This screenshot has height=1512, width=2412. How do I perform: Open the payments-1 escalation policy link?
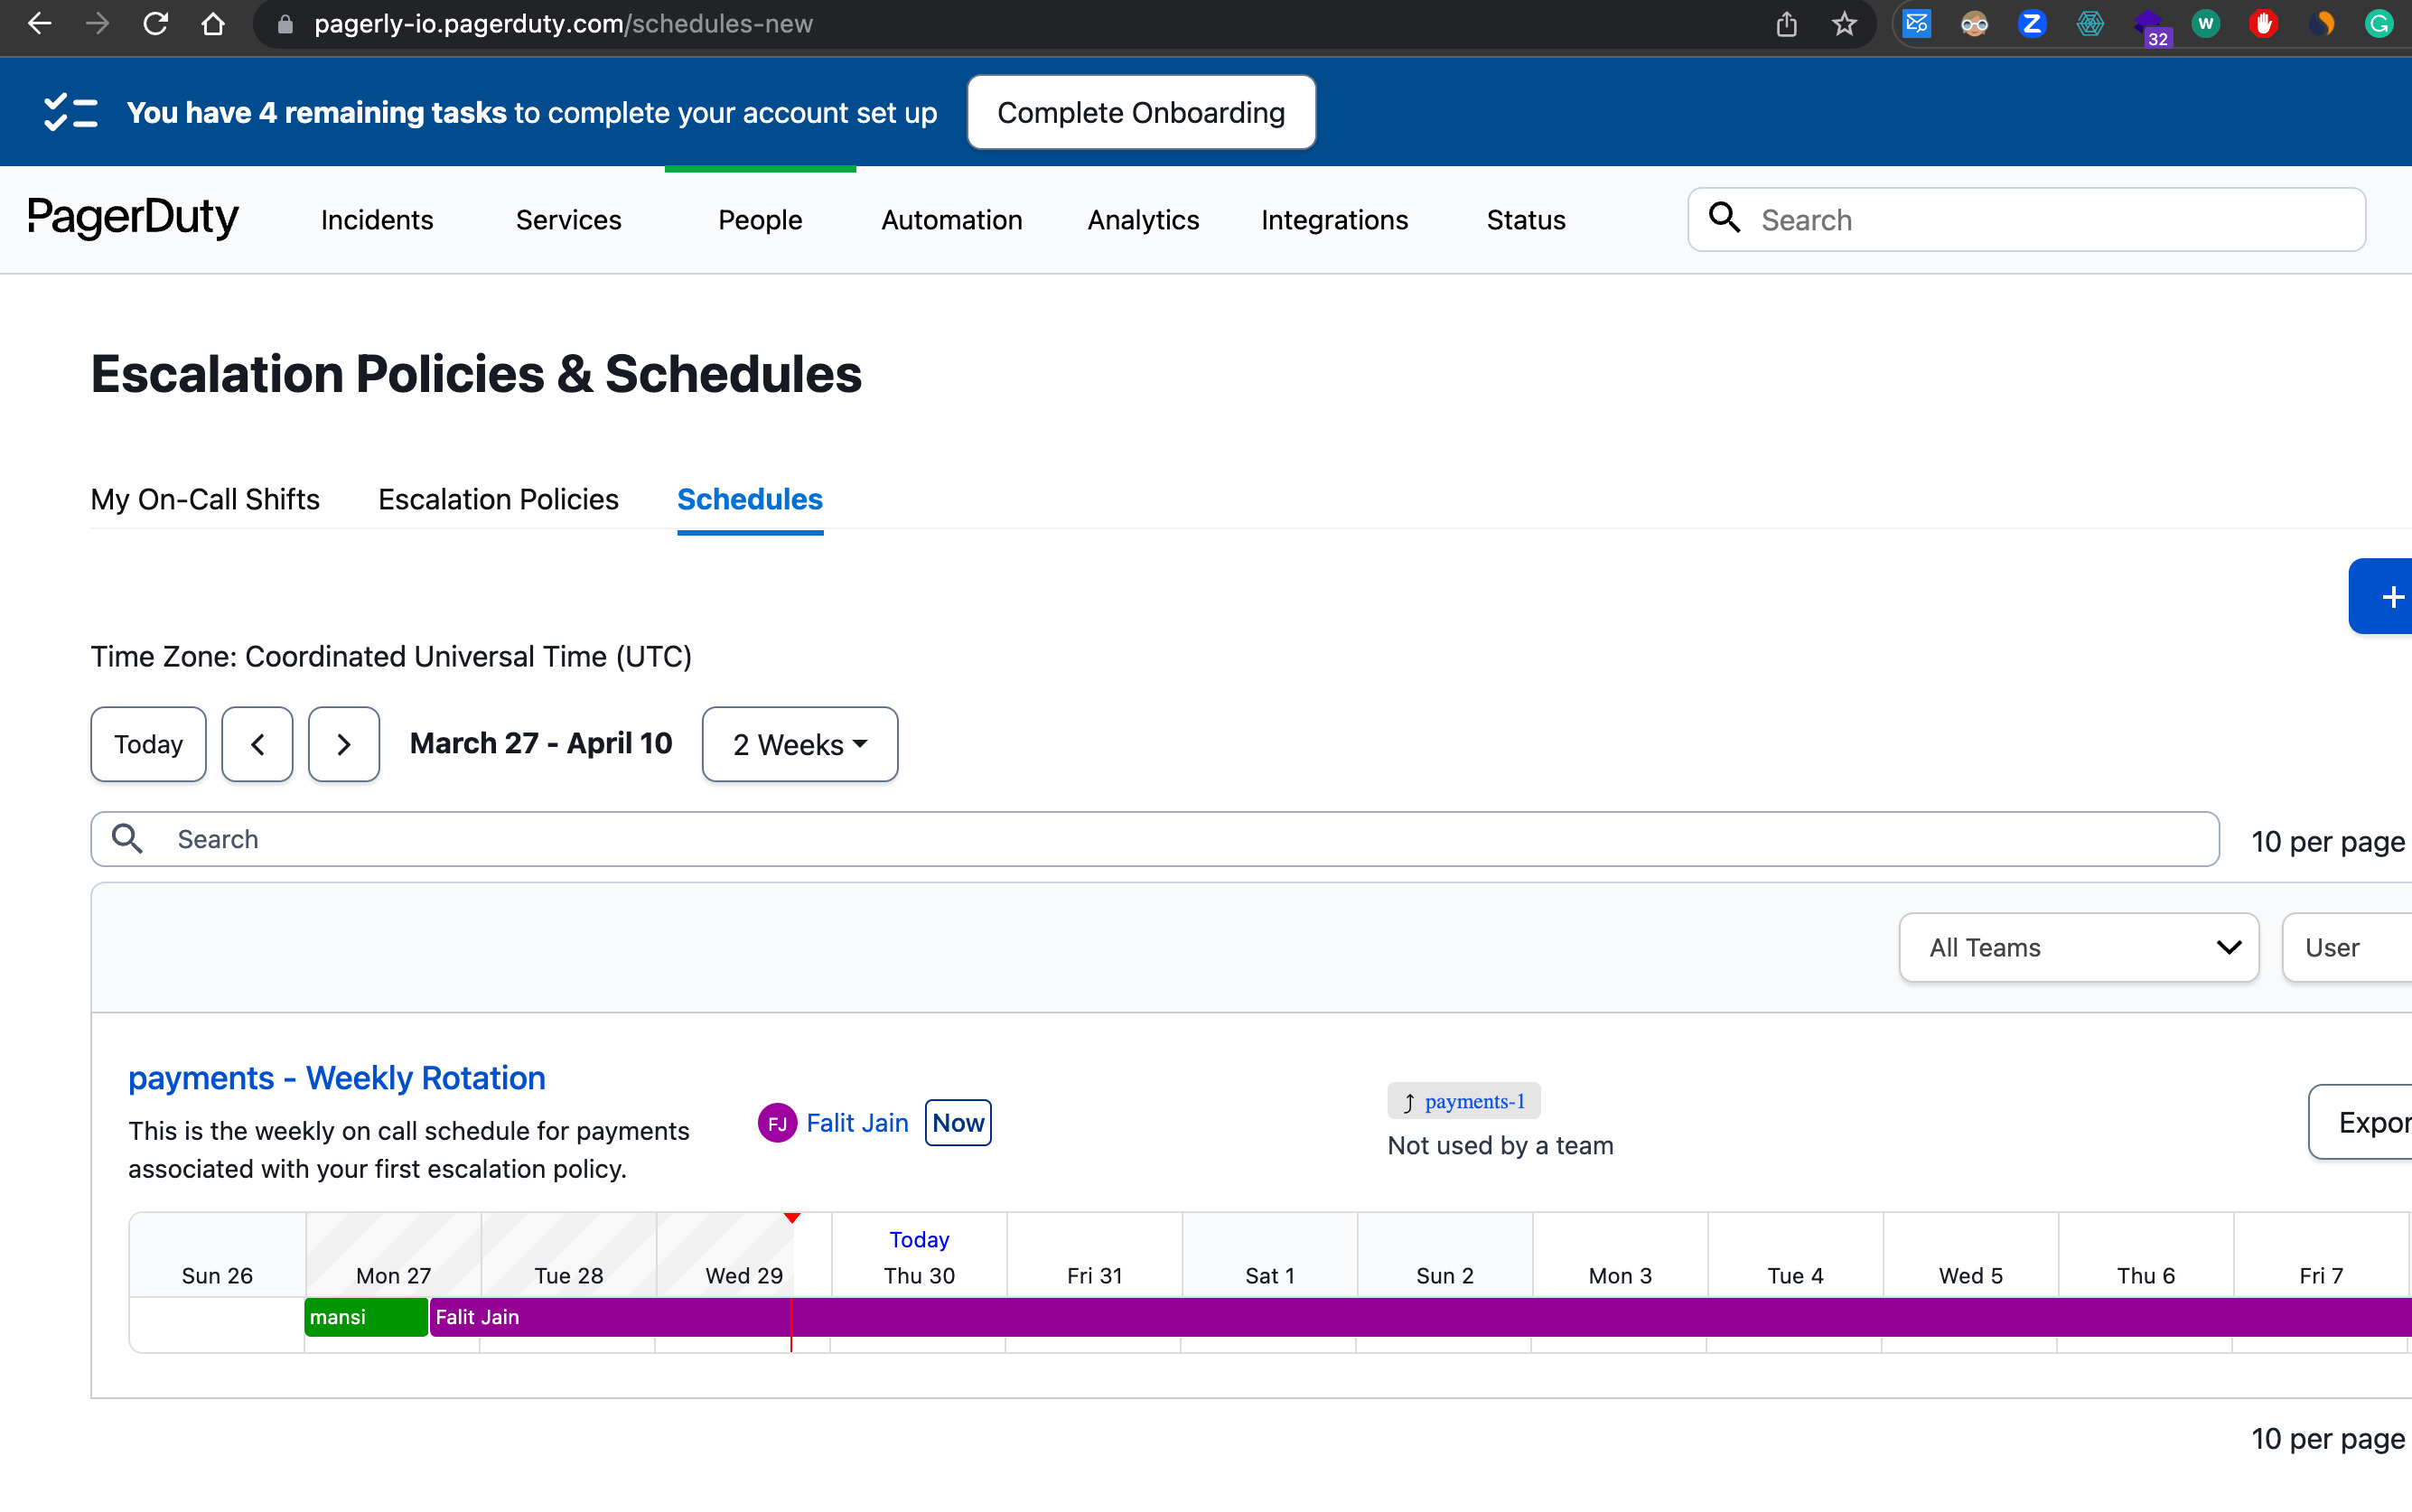[x=1475, y=1101]
